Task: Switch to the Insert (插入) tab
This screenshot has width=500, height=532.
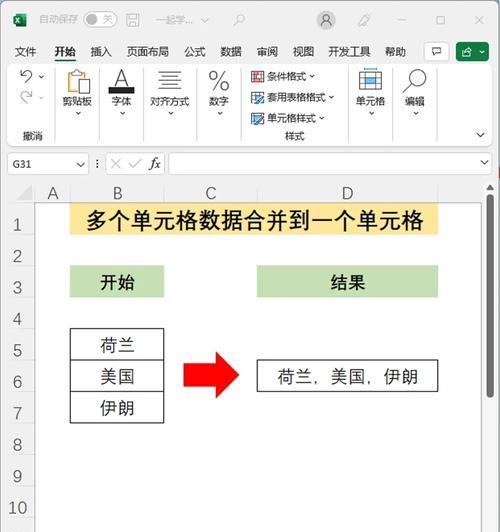Action: (x=101, y=52)
